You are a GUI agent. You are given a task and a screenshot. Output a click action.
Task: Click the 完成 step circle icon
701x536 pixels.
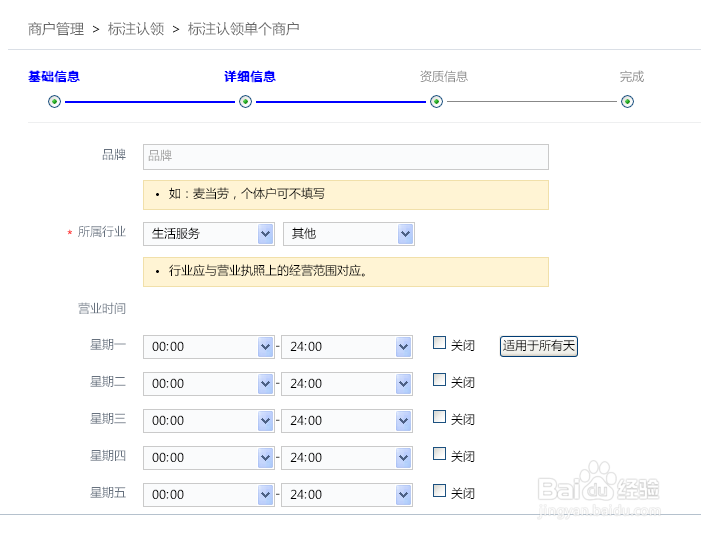coord(627,101)
